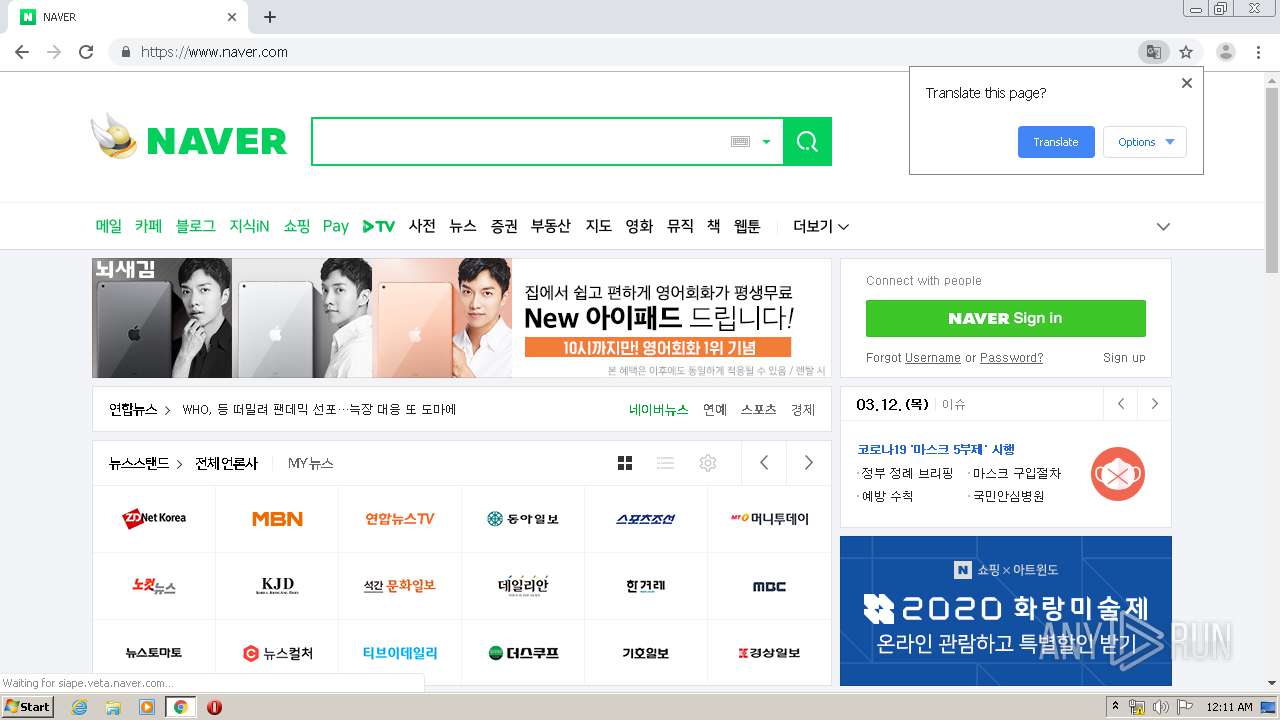The height and width of the screenshot is (720, 1280).
Task: Open the on-screen keyboard icon in search box
Action: tap(740, 142)
